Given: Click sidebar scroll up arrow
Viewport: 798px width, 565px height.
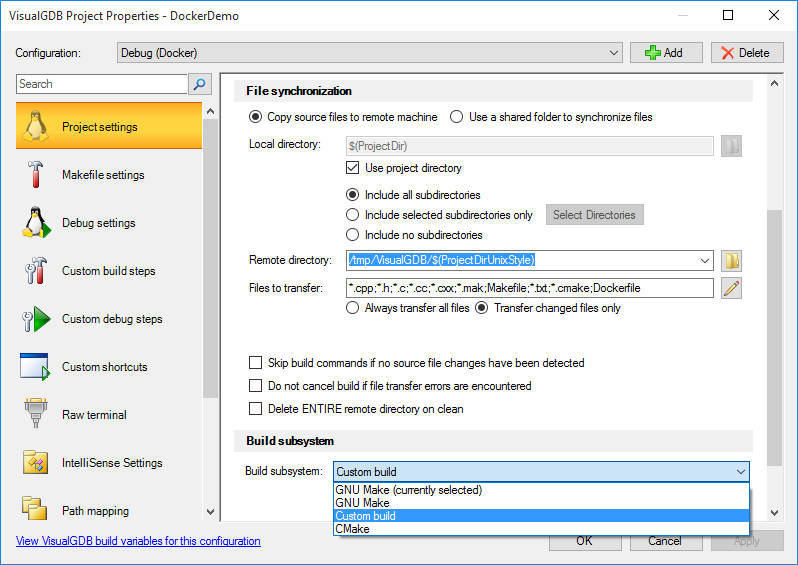Looking at the screenshot, I should tap(210, 111).
